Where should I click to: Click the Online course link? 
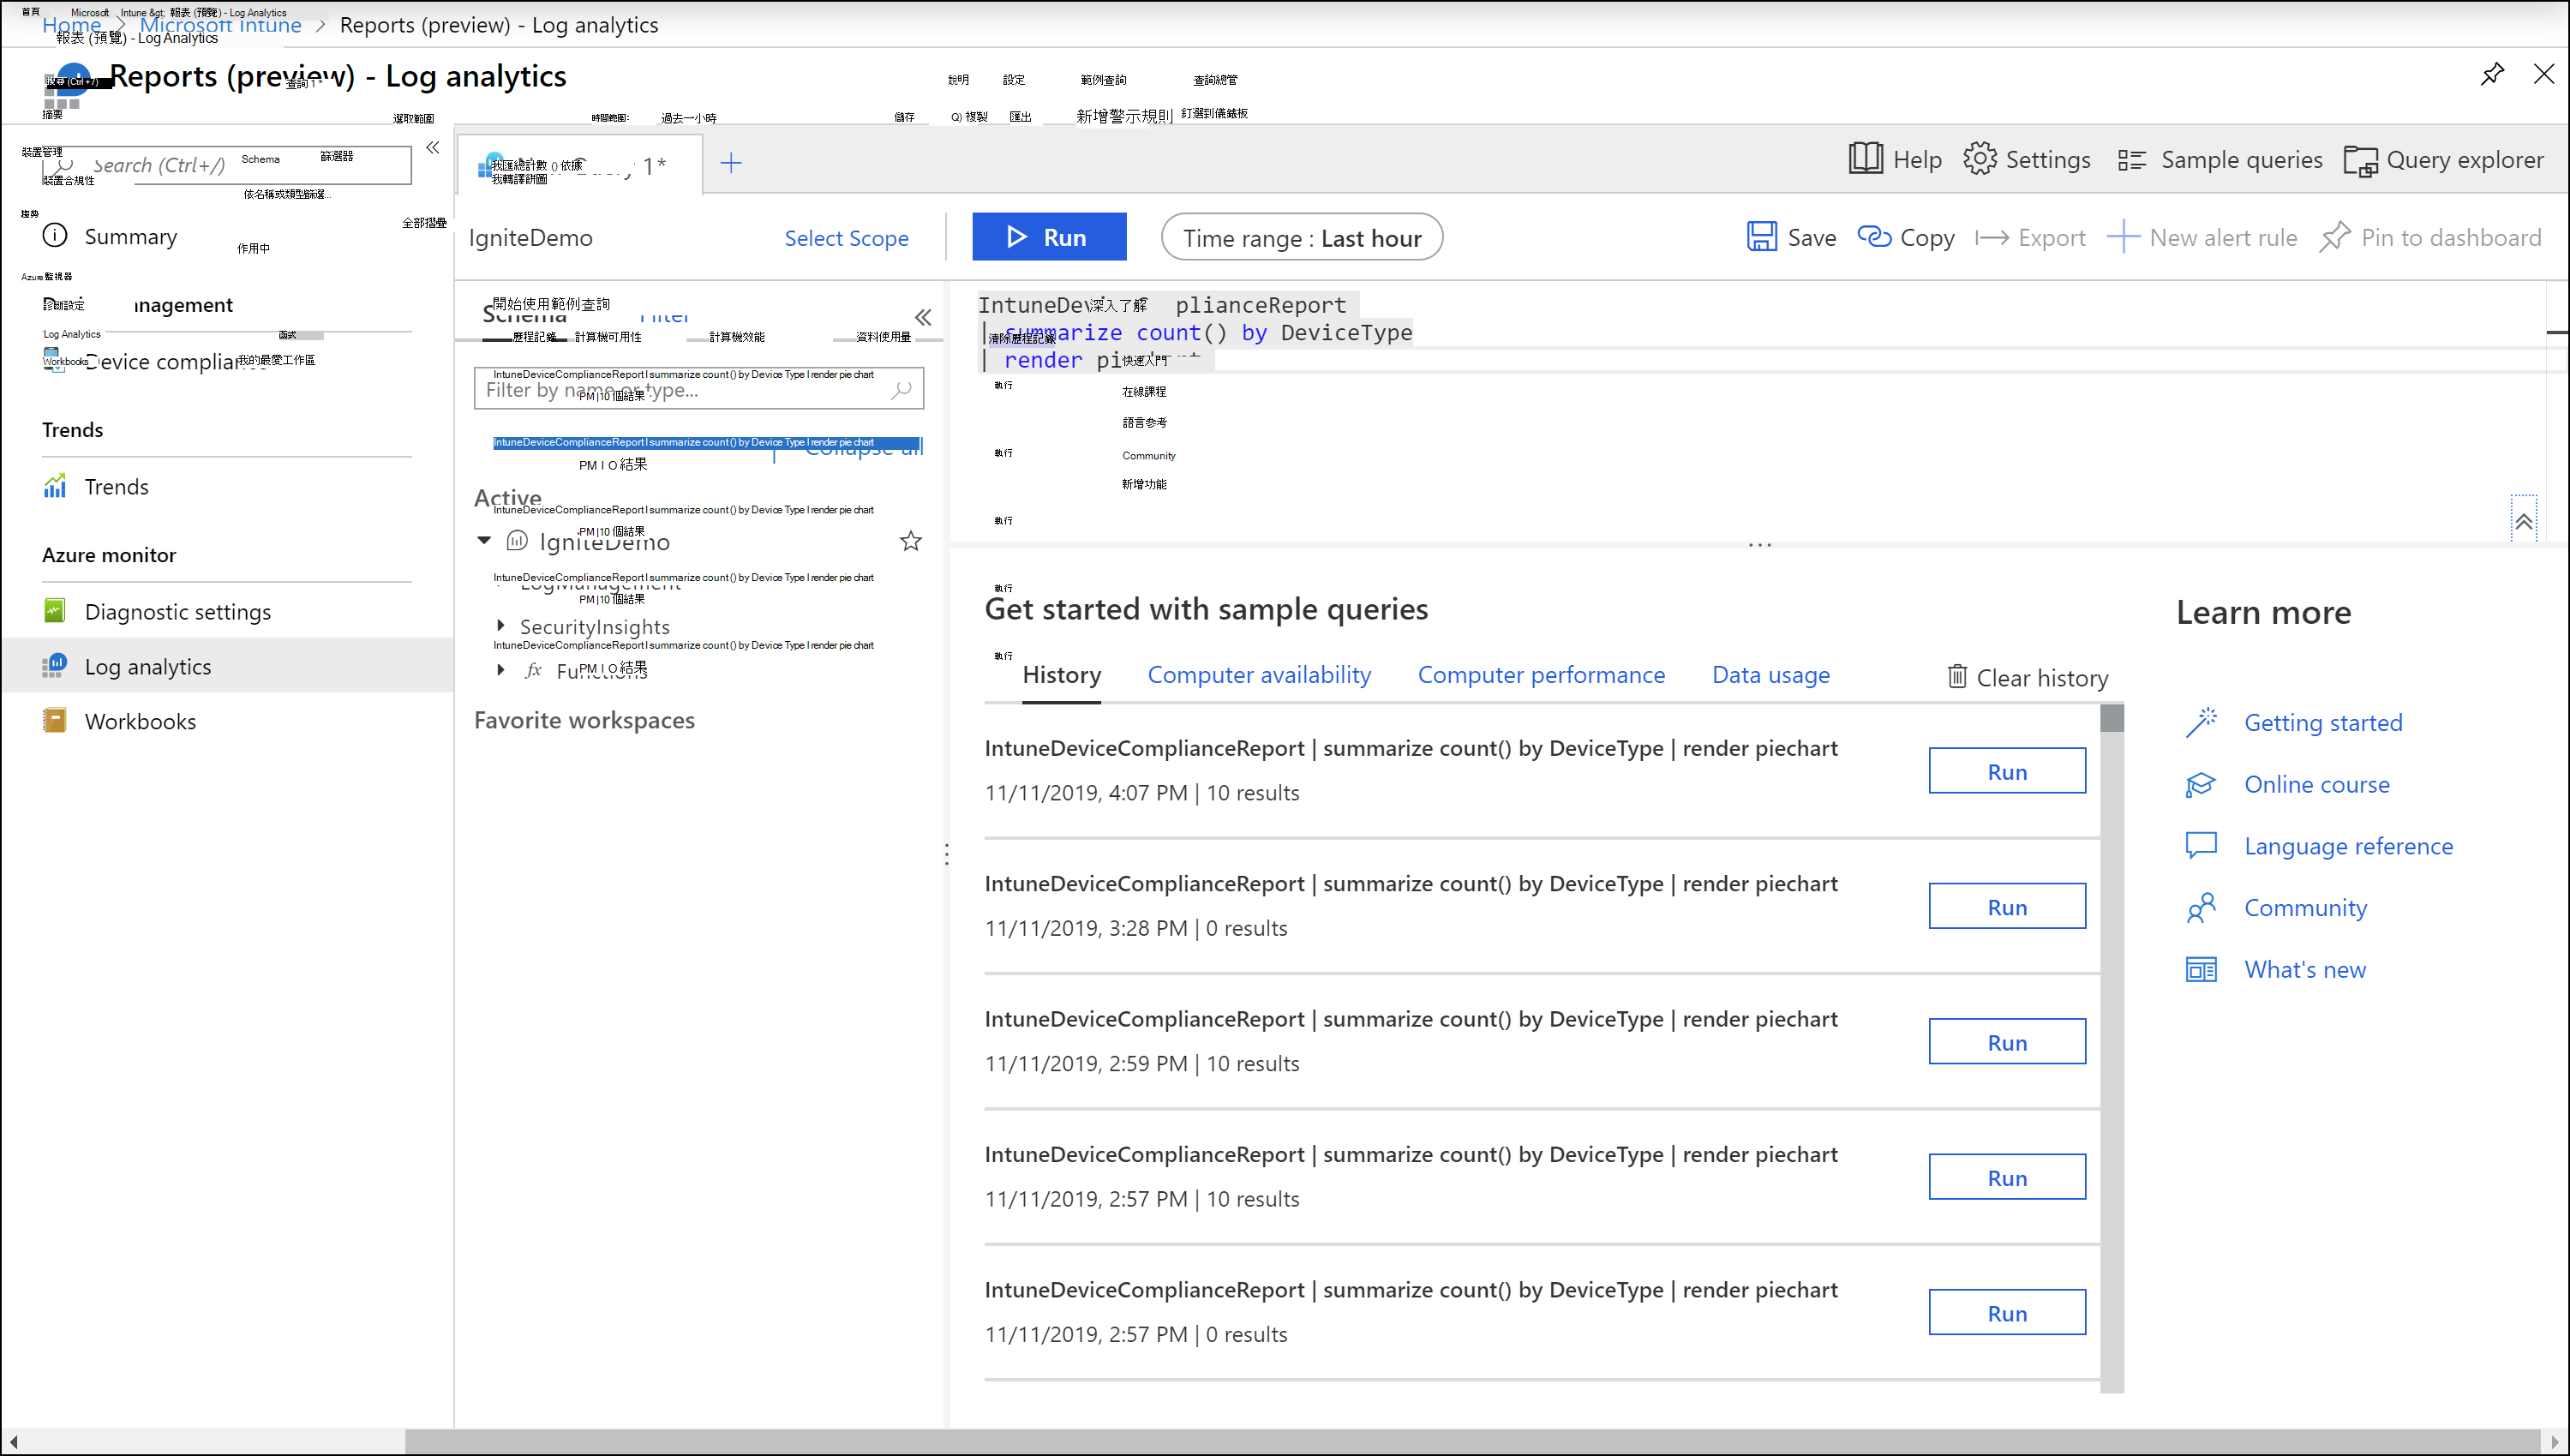coord(2315,783)
